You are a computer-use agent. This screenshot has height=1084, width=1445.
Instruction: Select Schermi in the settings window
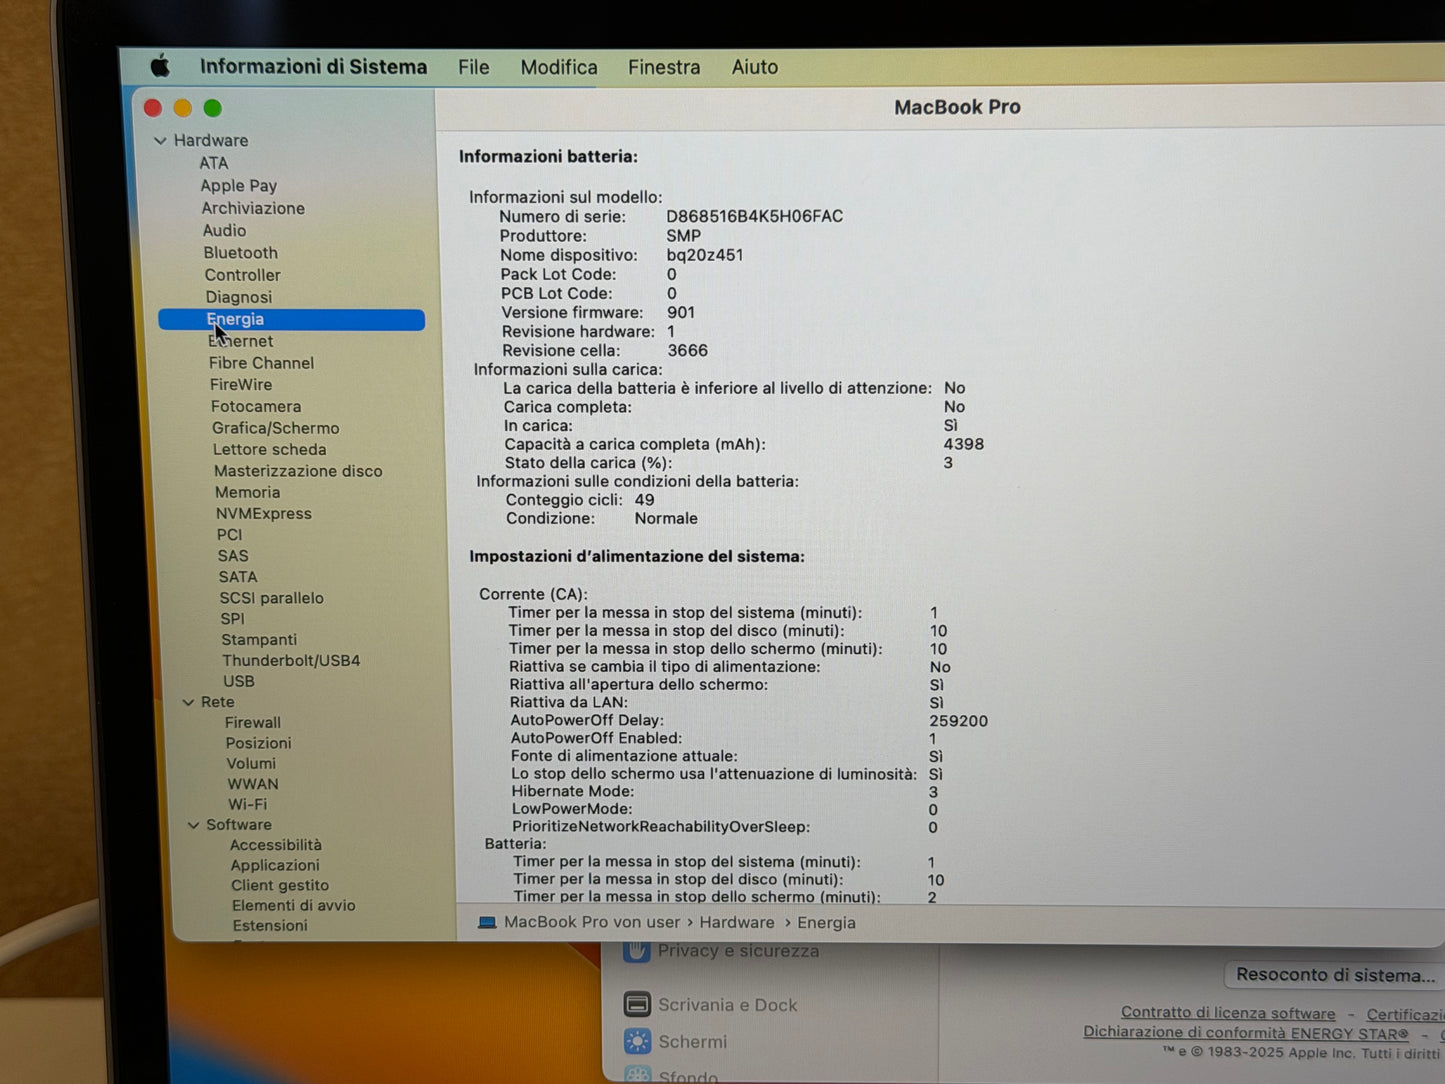click(692, 1042)
